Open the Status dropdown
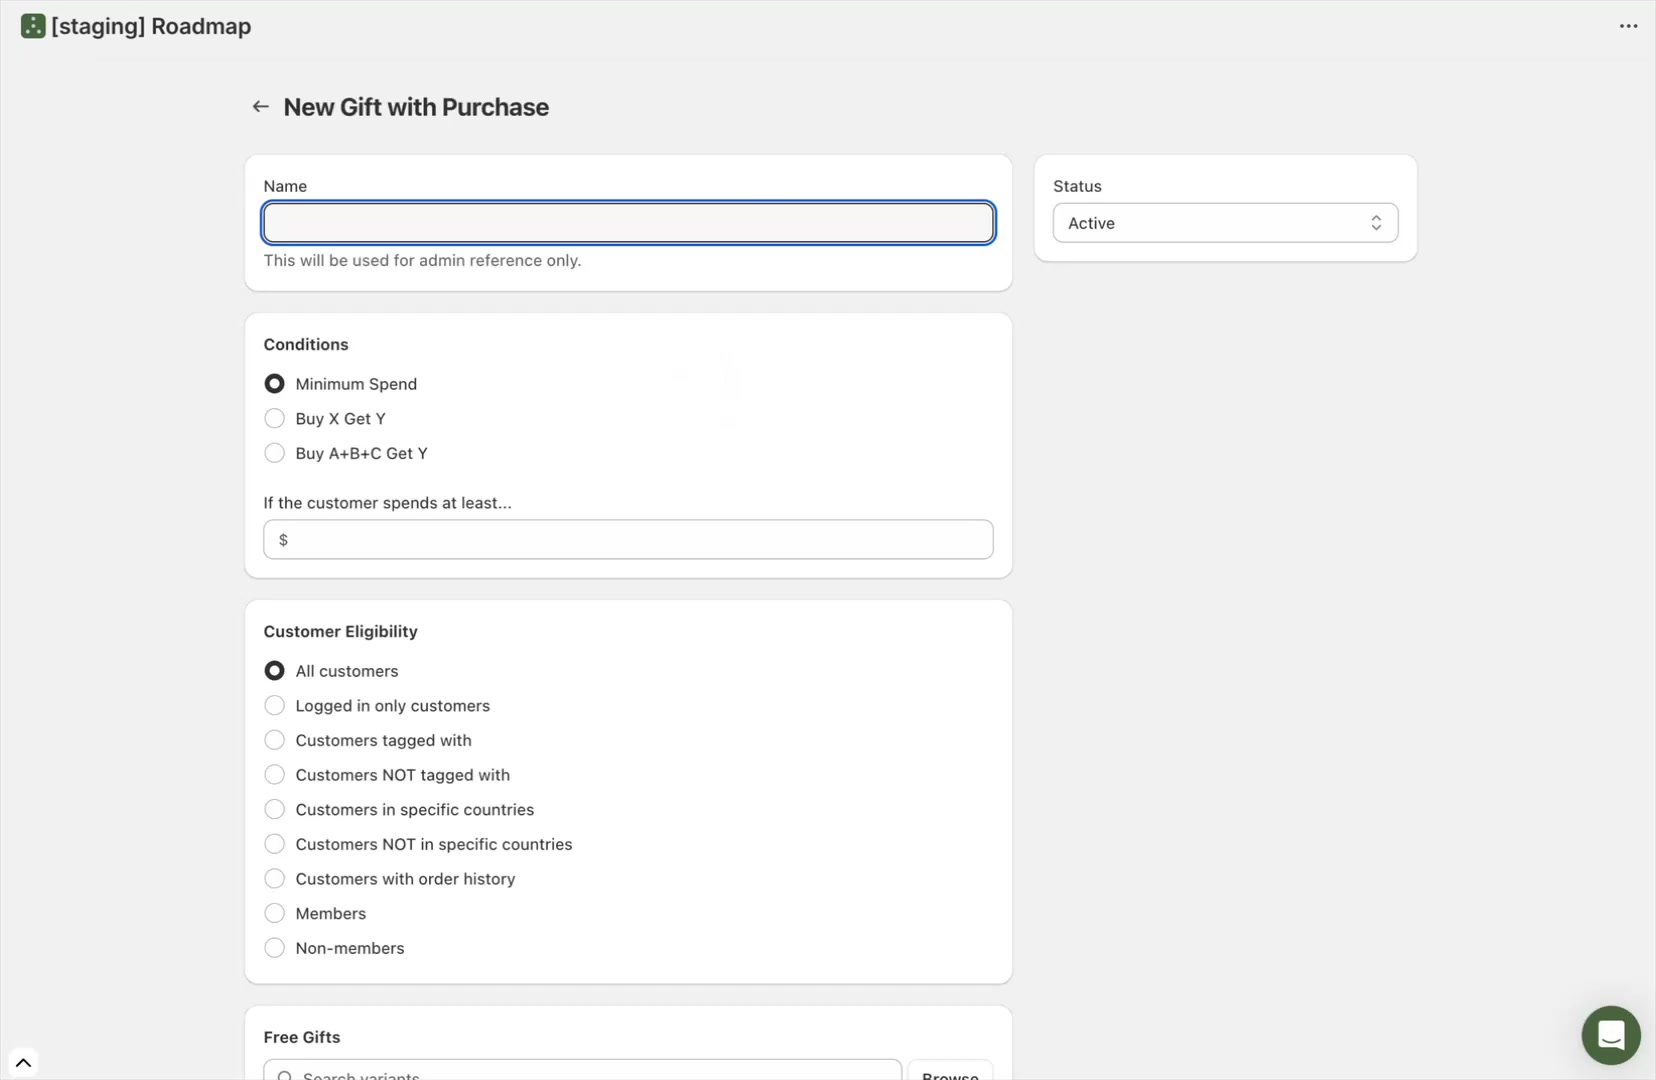Image resolution: width=1656 pixels, height=1080 pixels. pos(1225,223)
